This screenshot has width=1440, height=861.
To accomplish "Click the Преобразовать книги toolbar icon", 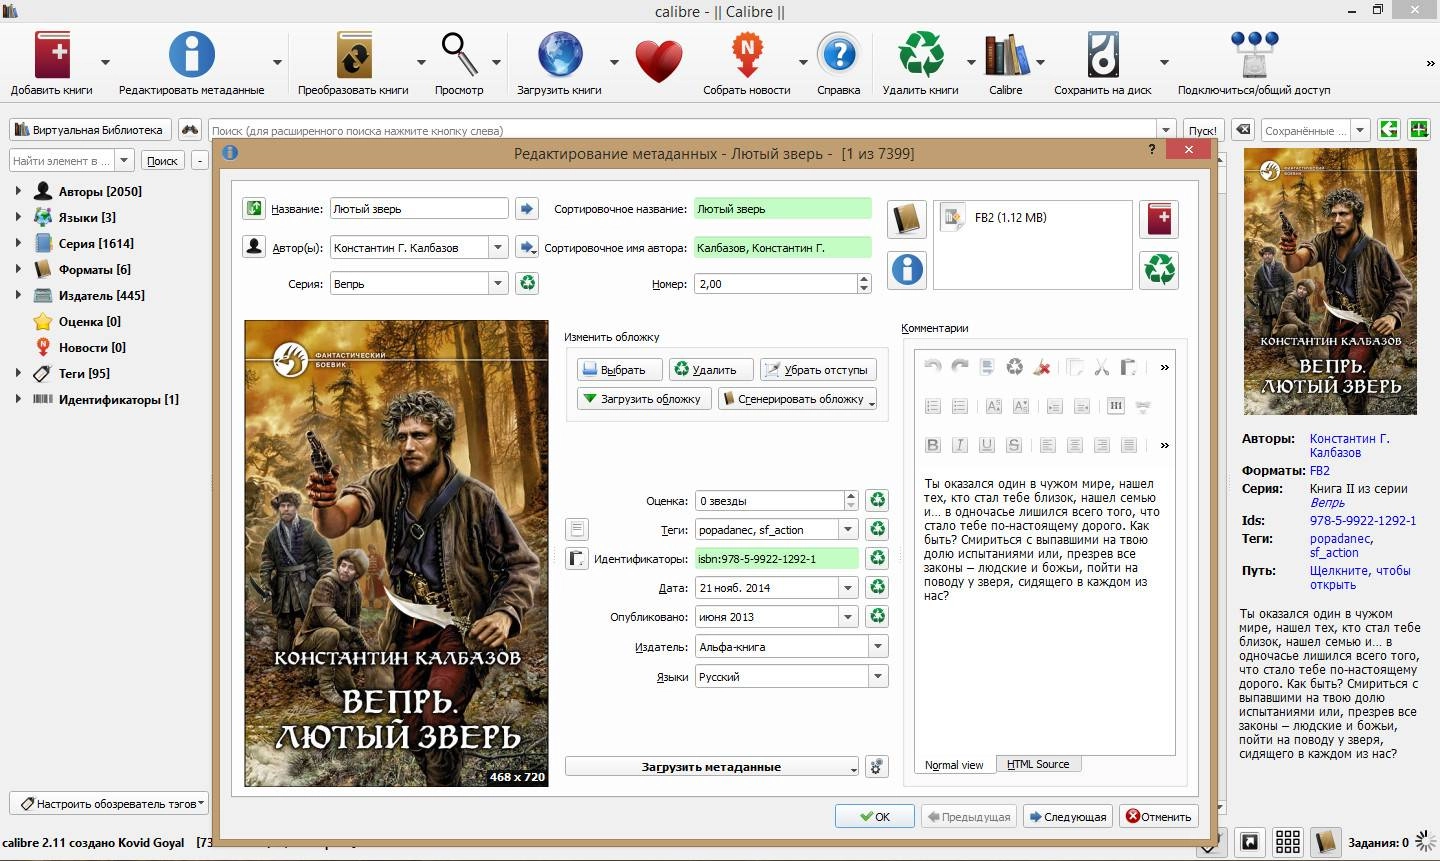I will 353,54.
